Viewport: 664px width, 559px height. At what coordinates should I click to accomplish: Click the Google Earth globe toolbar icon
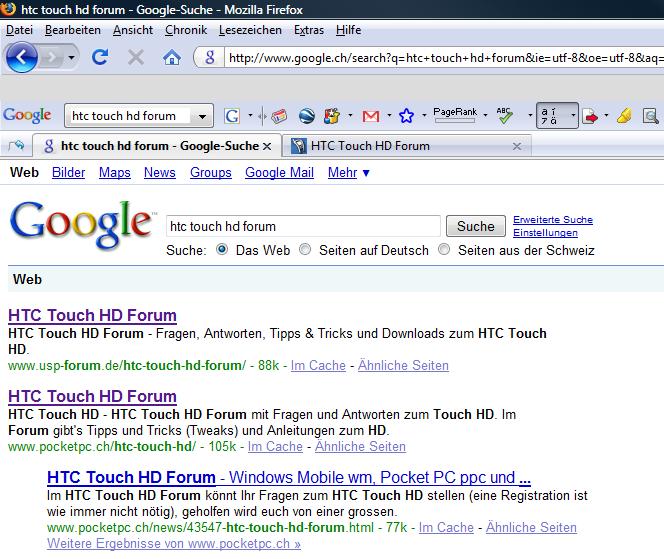click(x=307, y=116)
